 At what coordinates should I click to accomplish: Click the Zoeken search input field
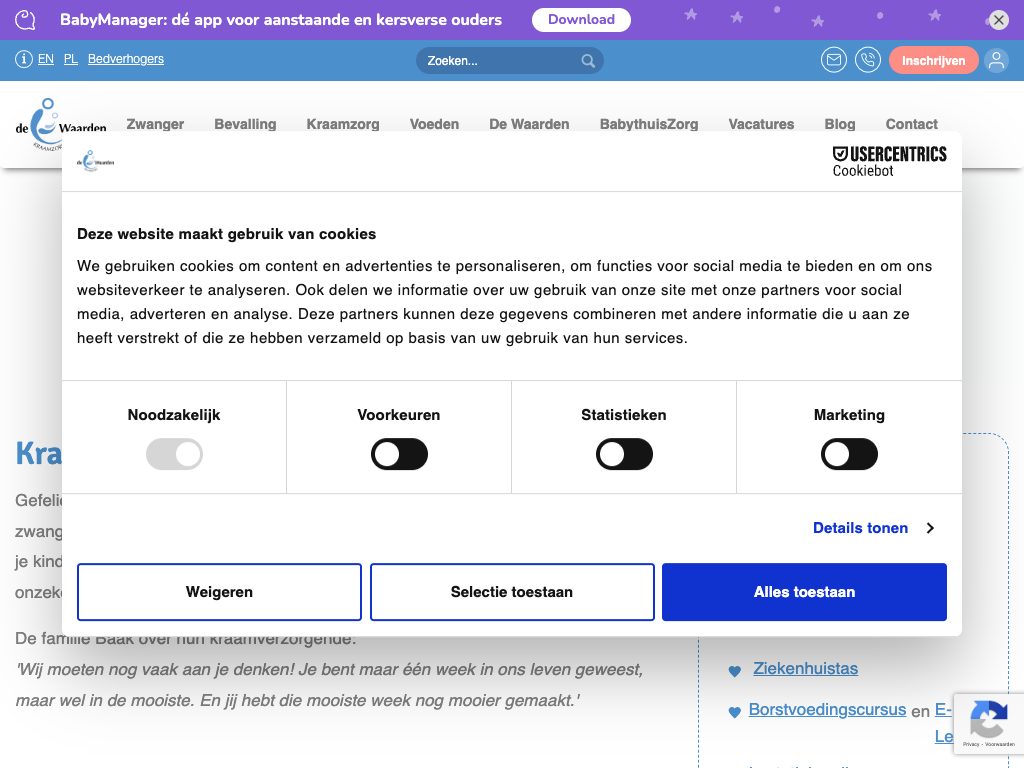coord(500,61)
